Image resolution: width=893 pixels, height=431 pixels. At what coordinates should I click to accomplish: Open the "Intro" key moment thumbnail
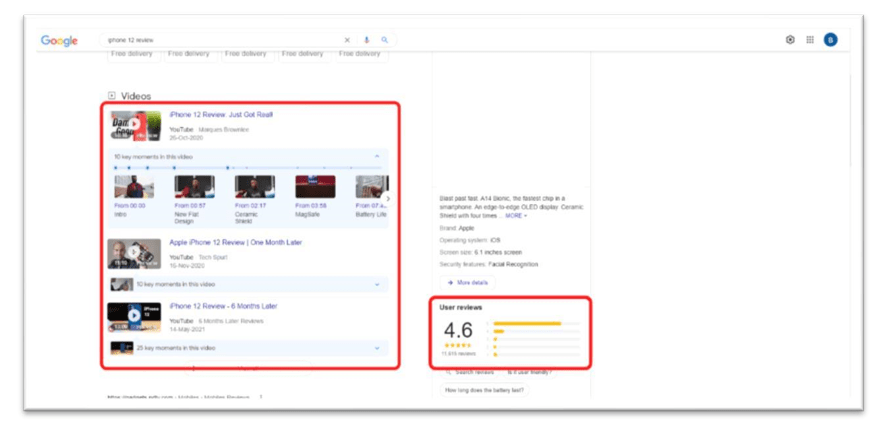(134, 187)
